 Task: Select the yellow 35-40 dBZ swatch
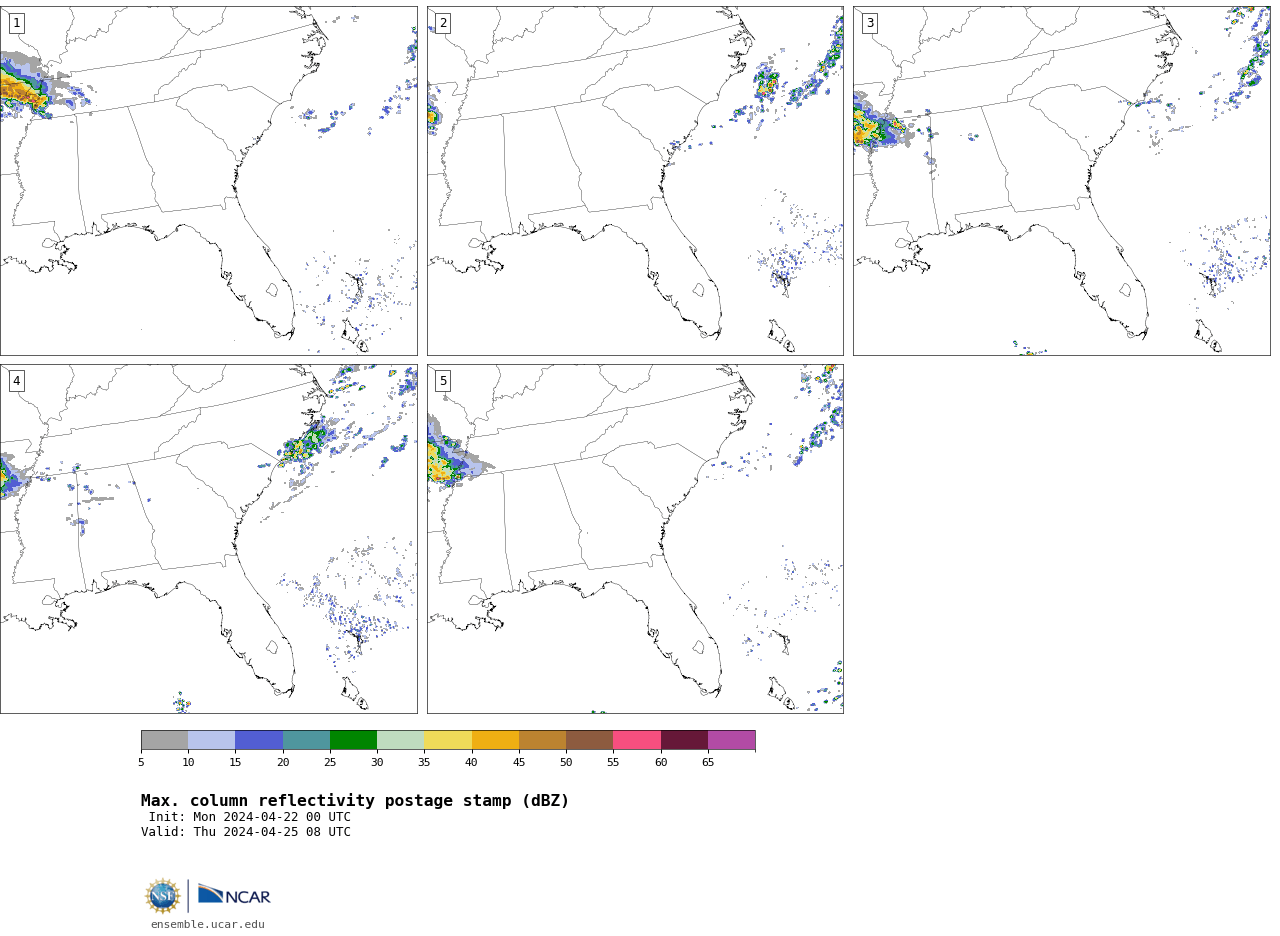448,740
